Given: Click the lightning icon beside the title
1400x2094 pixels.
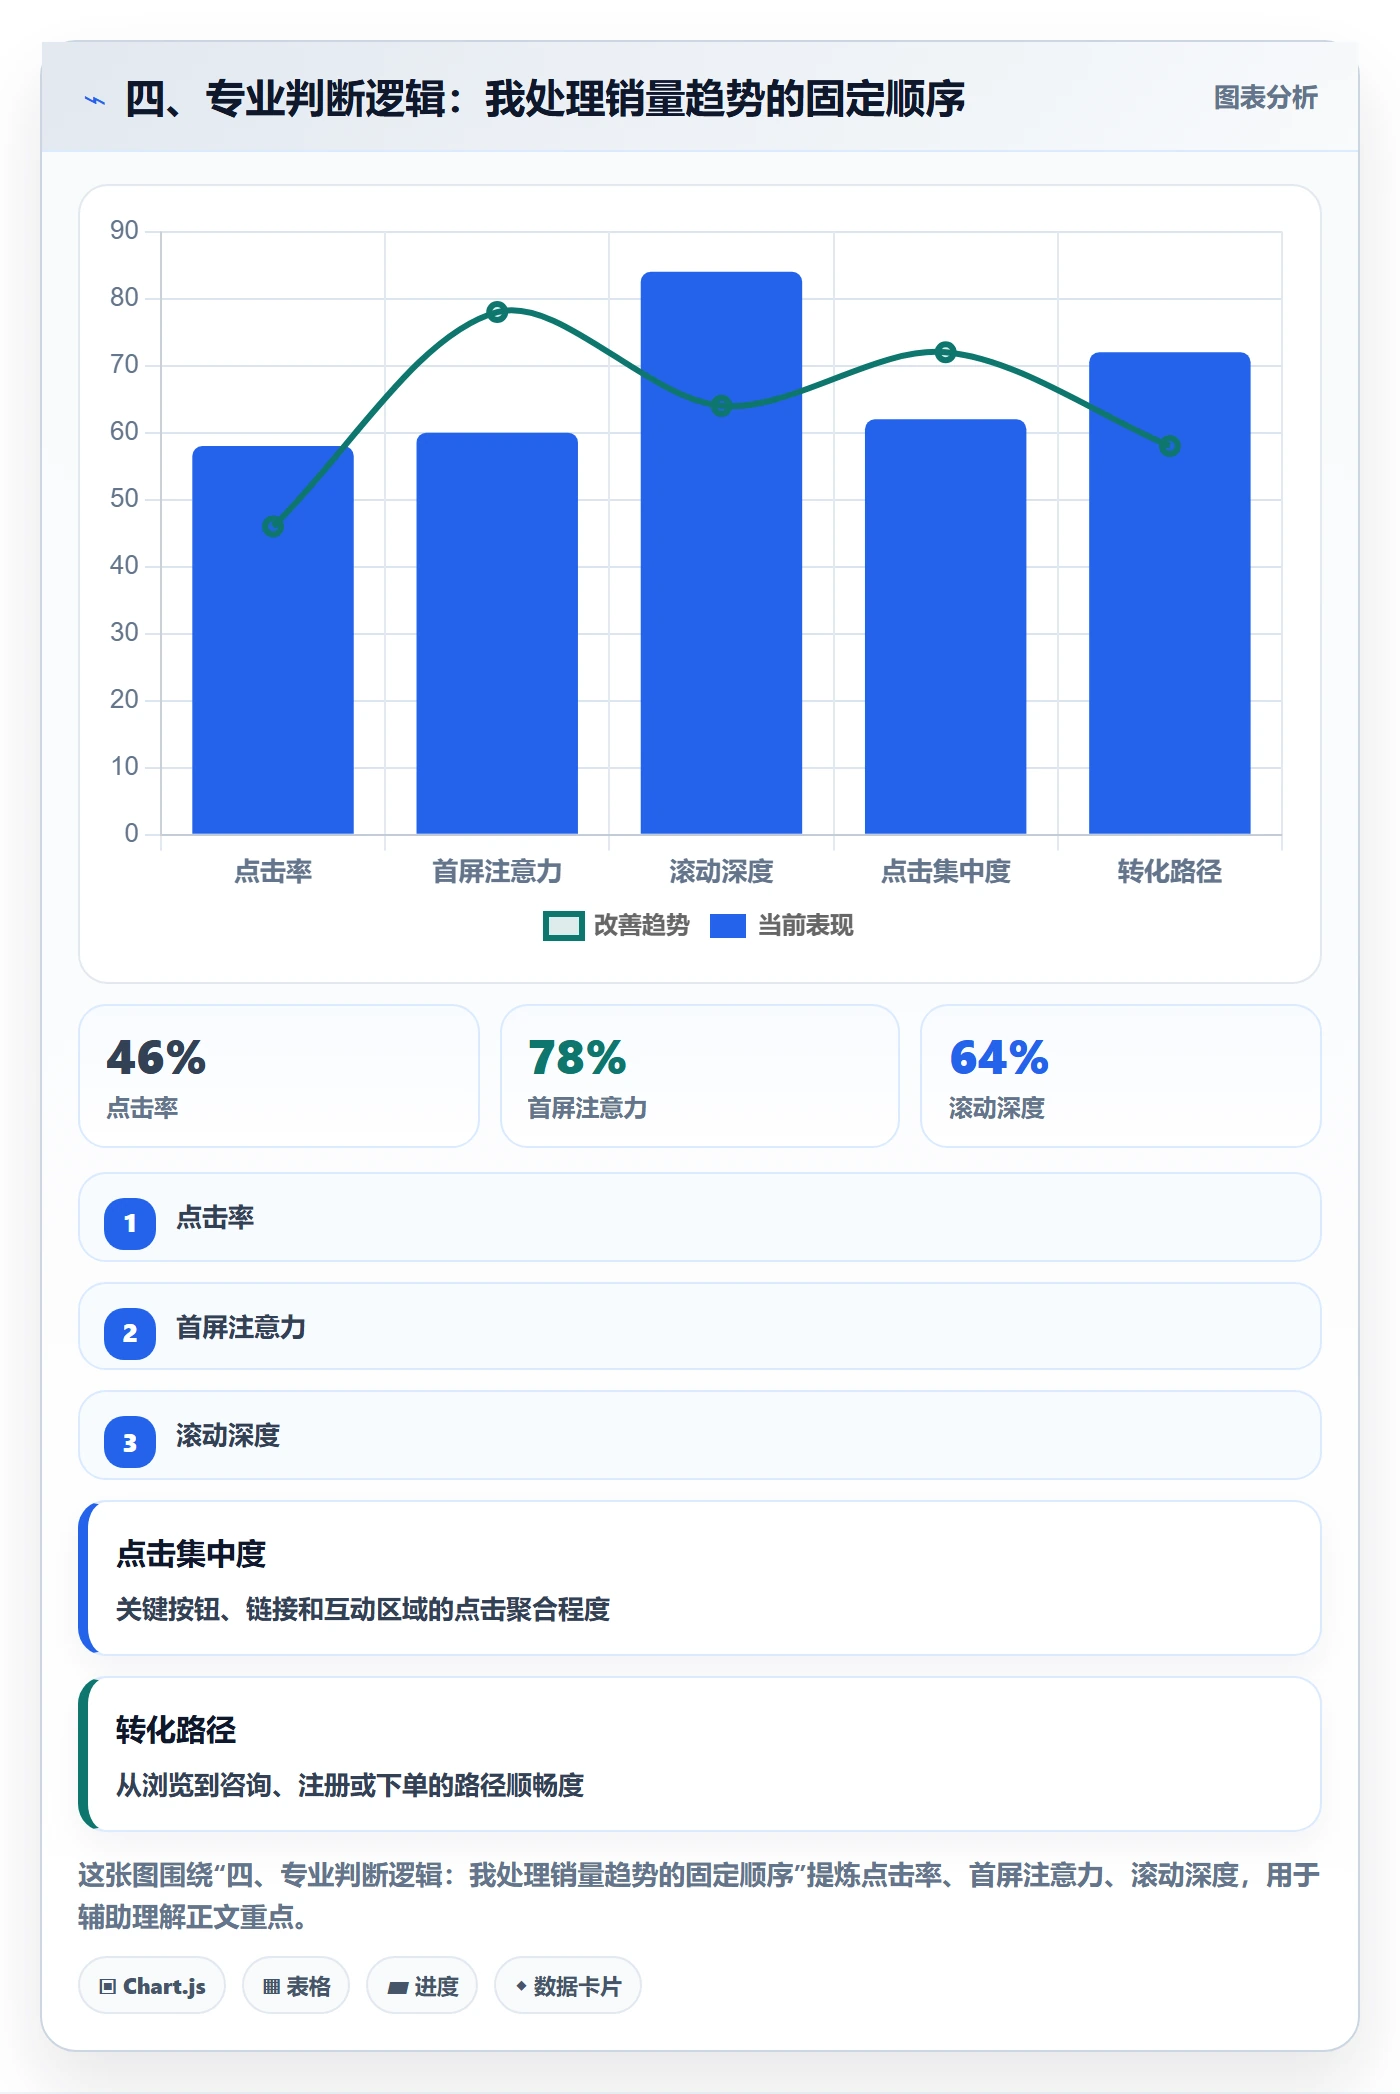Looking at the screenshot, I should click(95, 100).
